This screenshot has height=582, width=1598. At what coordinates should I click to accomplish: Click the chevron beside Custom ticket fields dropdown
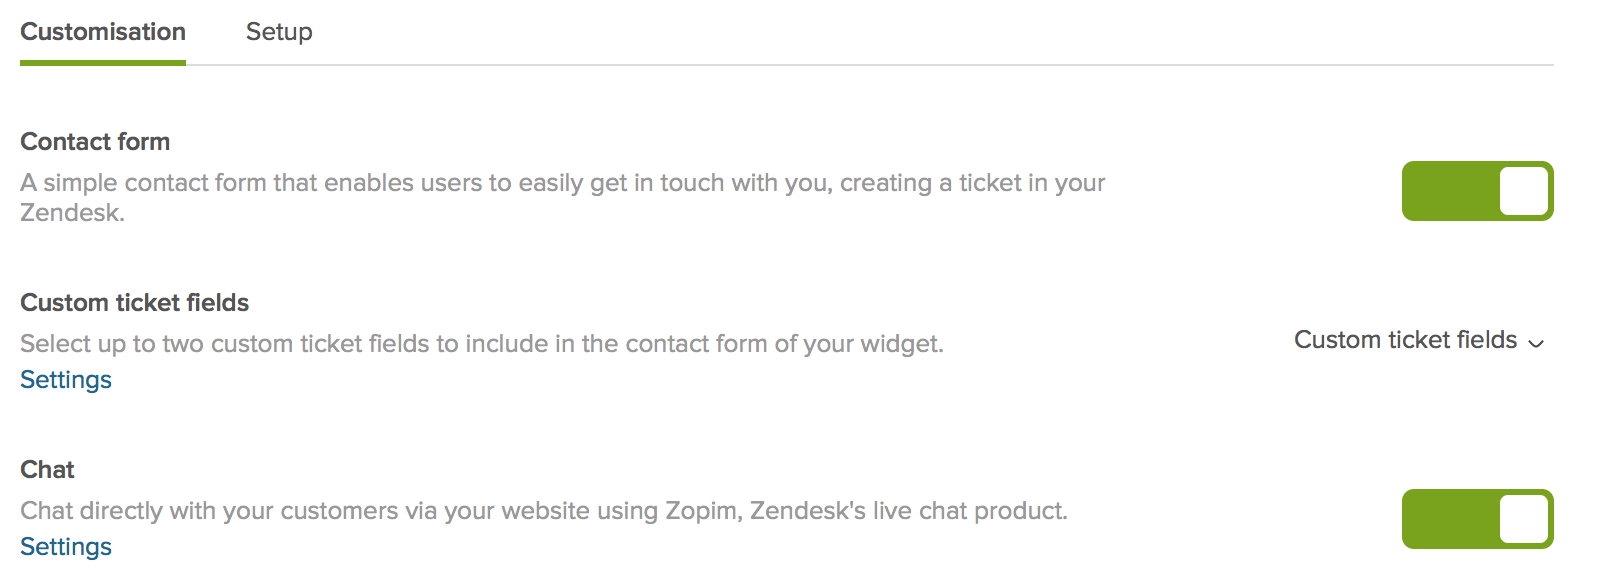[1537, 343]
